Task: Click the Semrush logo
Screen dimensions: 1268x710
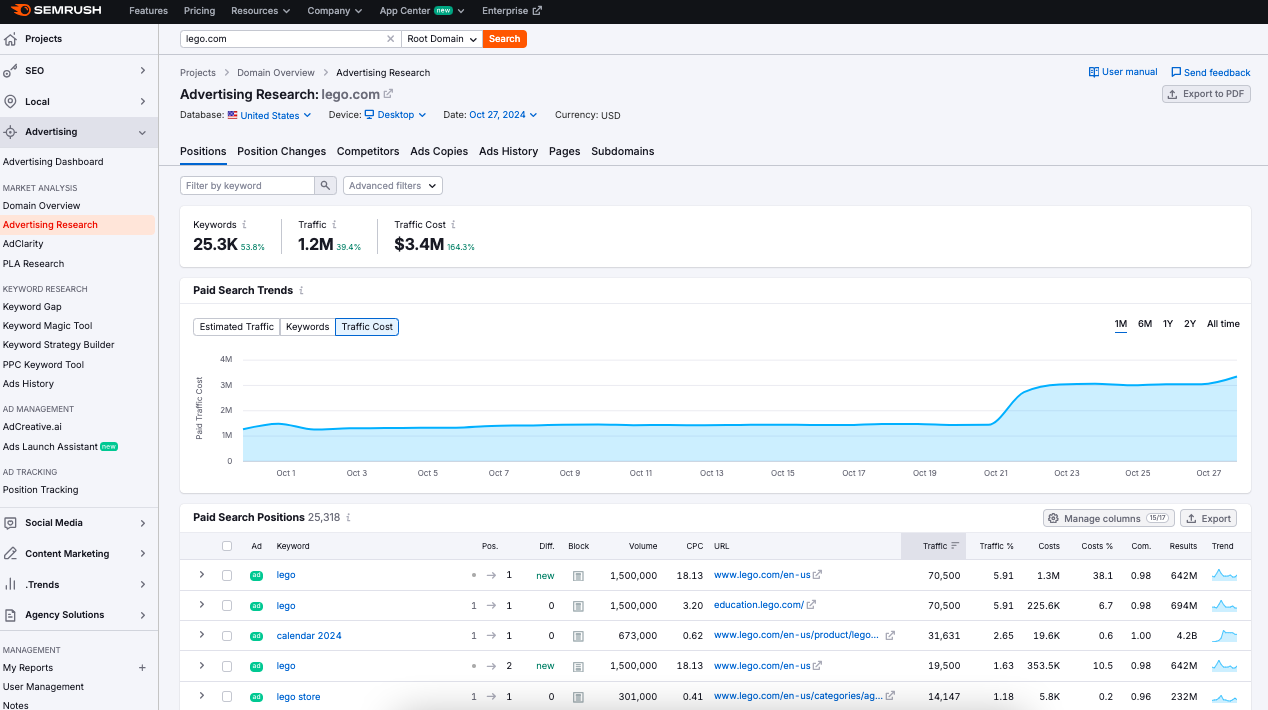Action: pyautogui.click(x=57, y=11)
